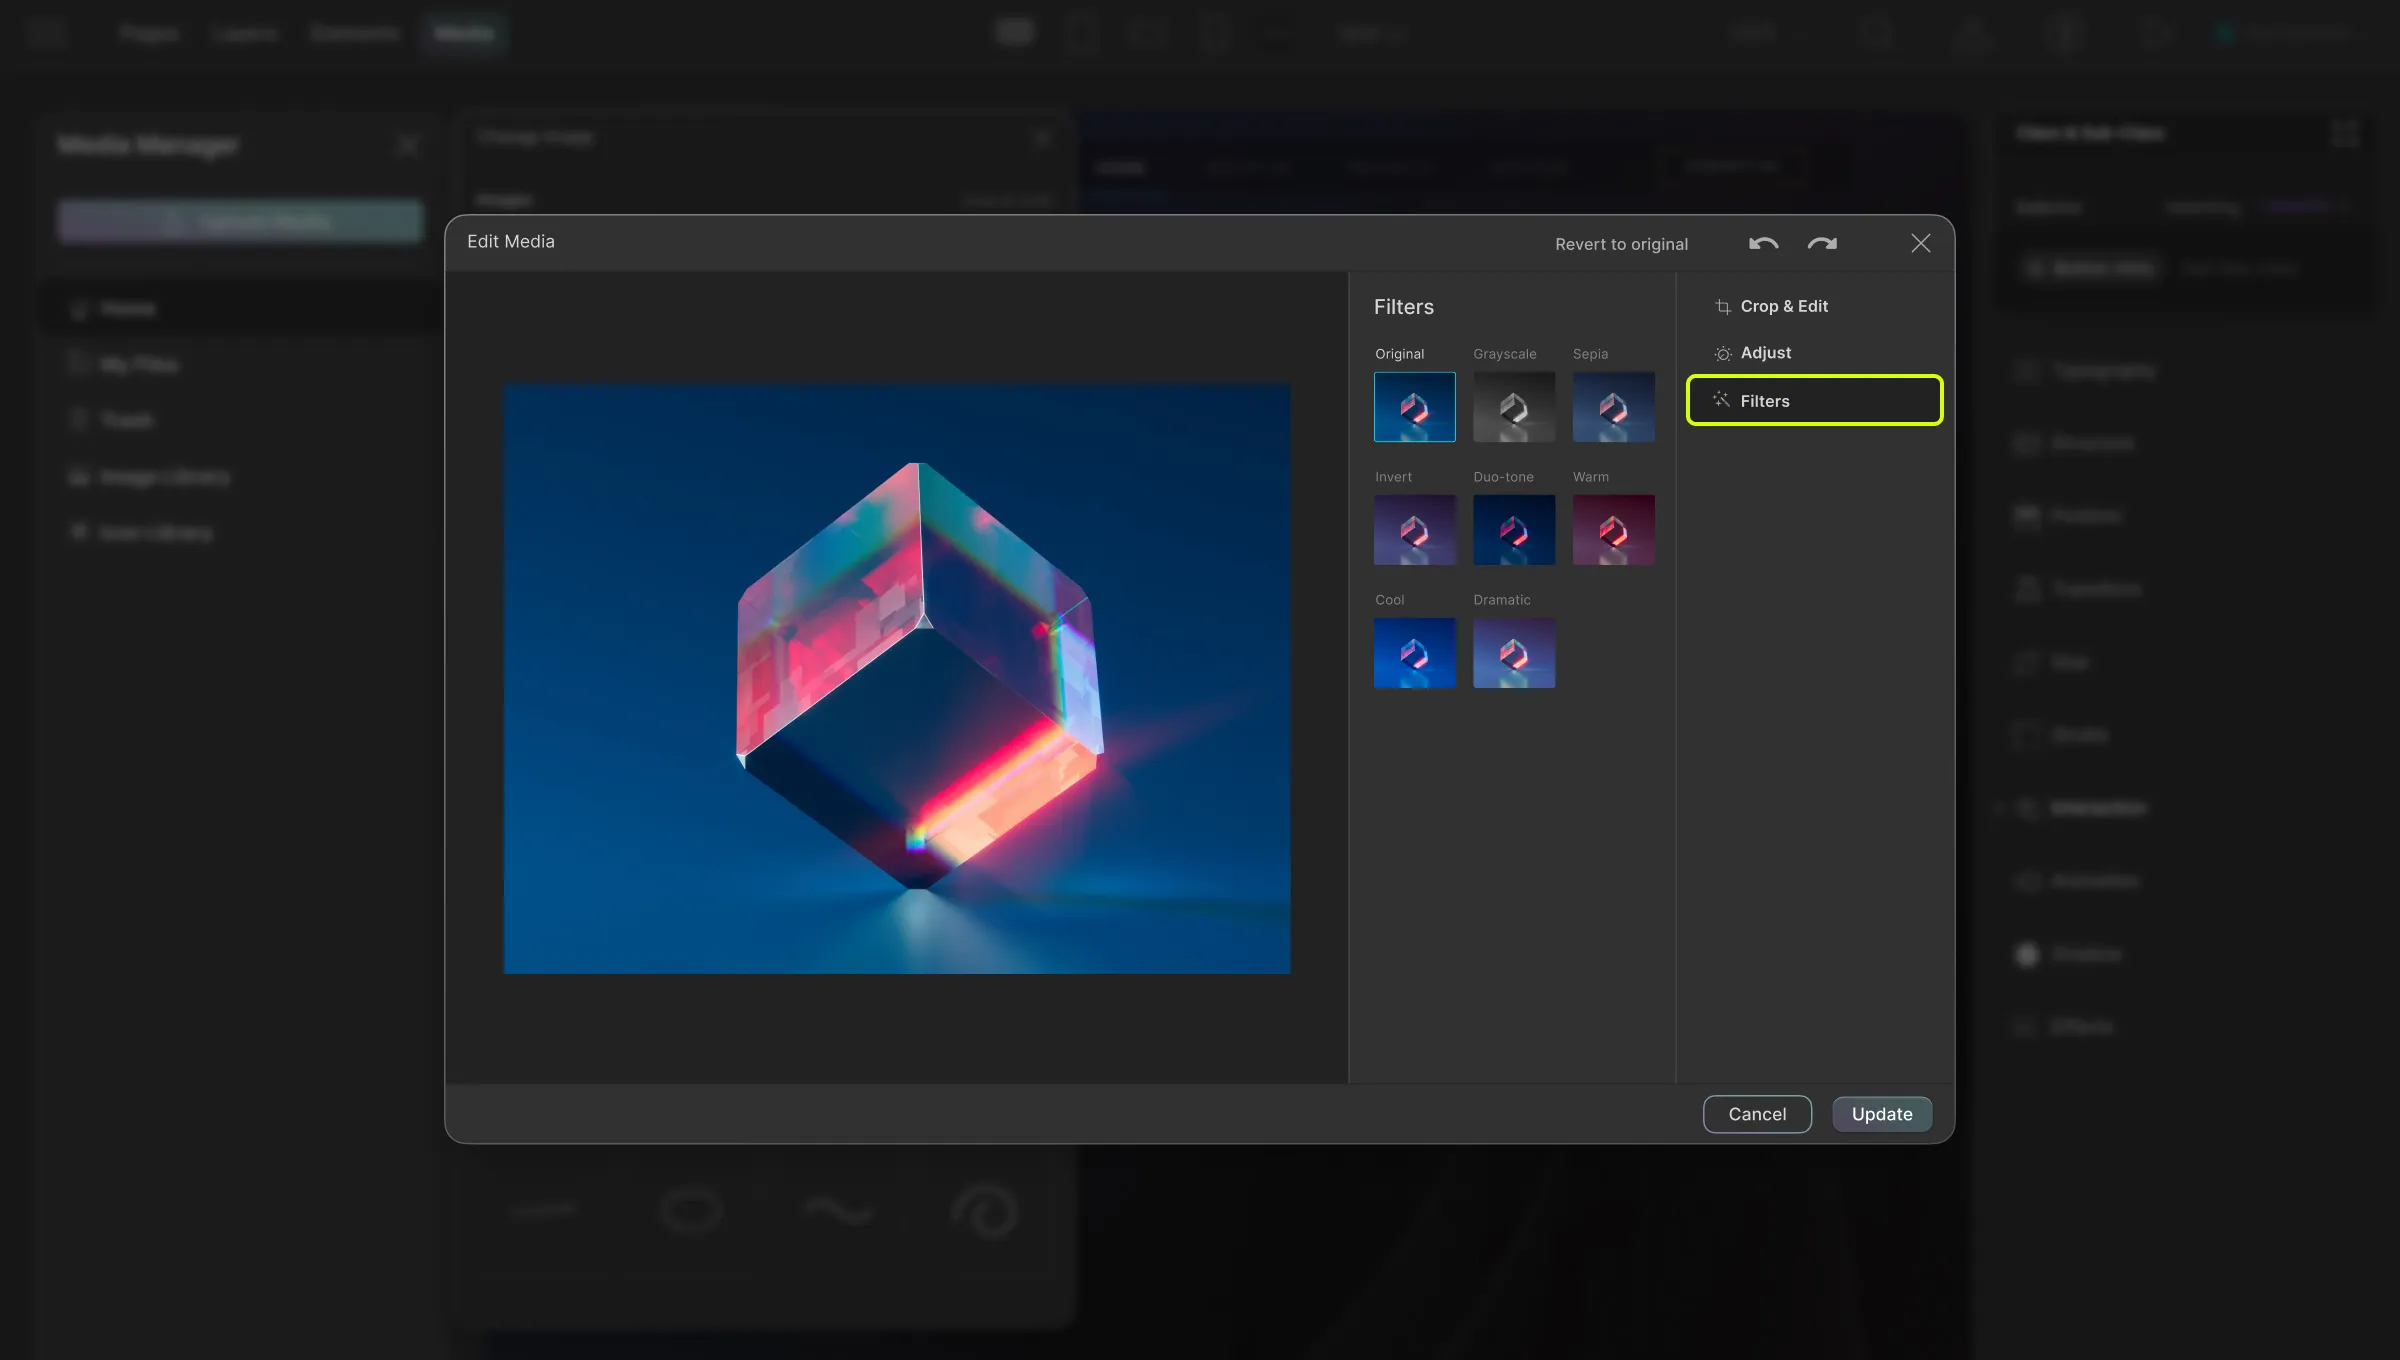2400x1360 pixels.
Task: Click Revert to original button
Action: [1622, 242]
